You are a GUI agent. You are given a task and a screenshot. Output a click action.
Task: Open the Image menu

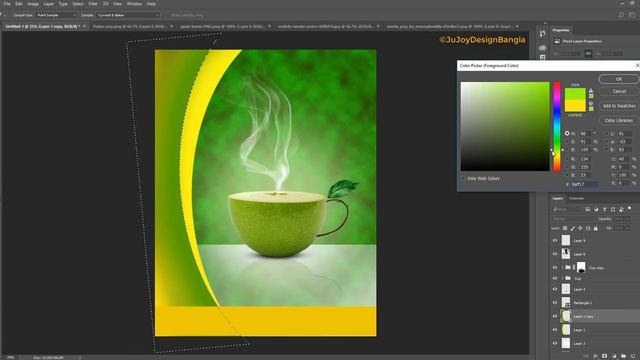point(33,4)
